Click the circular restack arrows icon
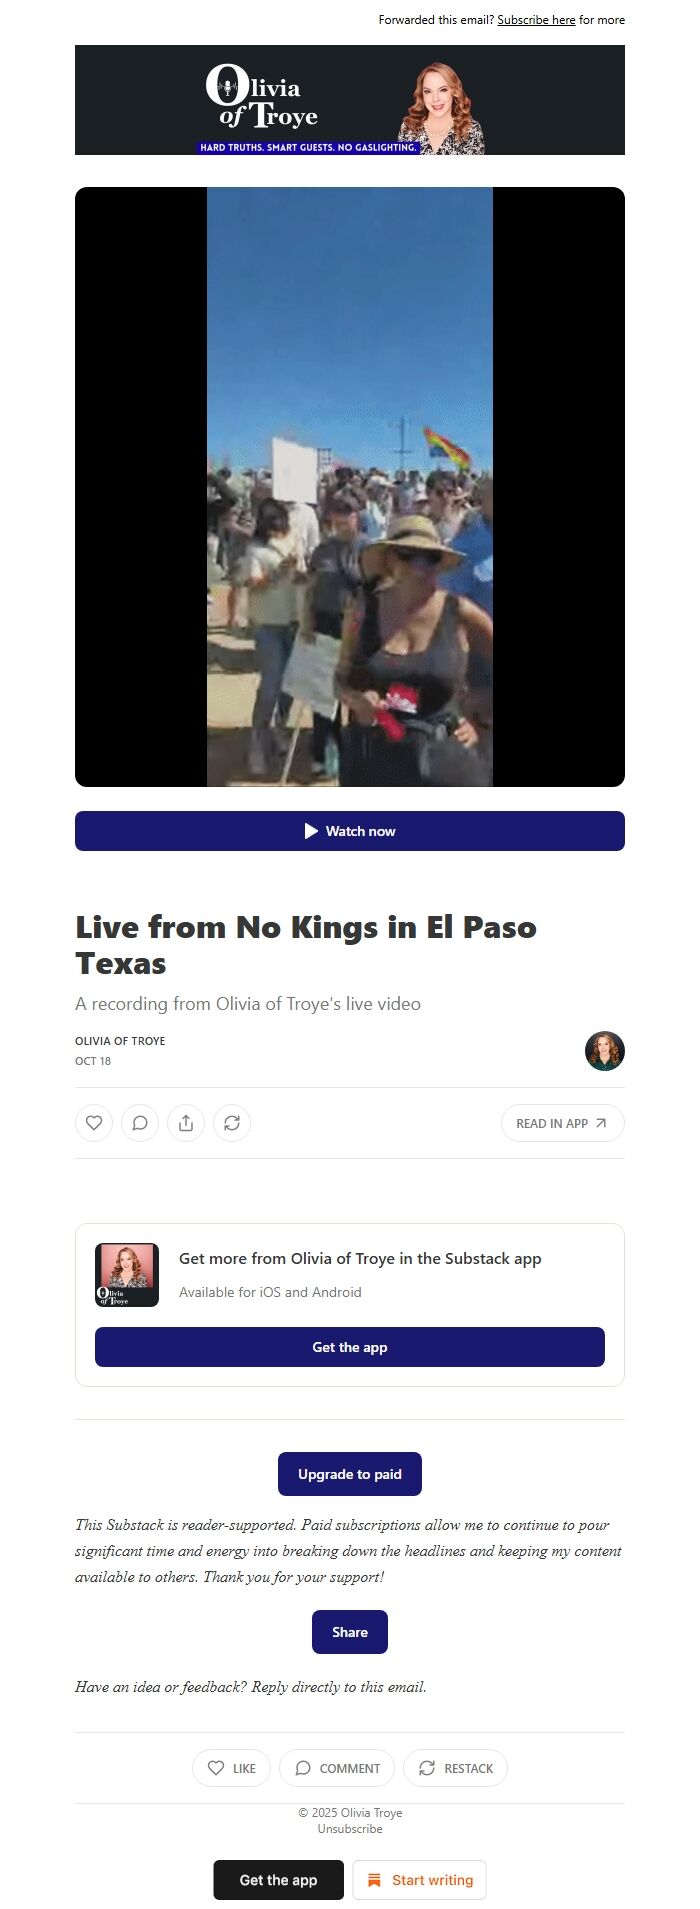This screenshot has width=700, height=1909. point(232,1123)
